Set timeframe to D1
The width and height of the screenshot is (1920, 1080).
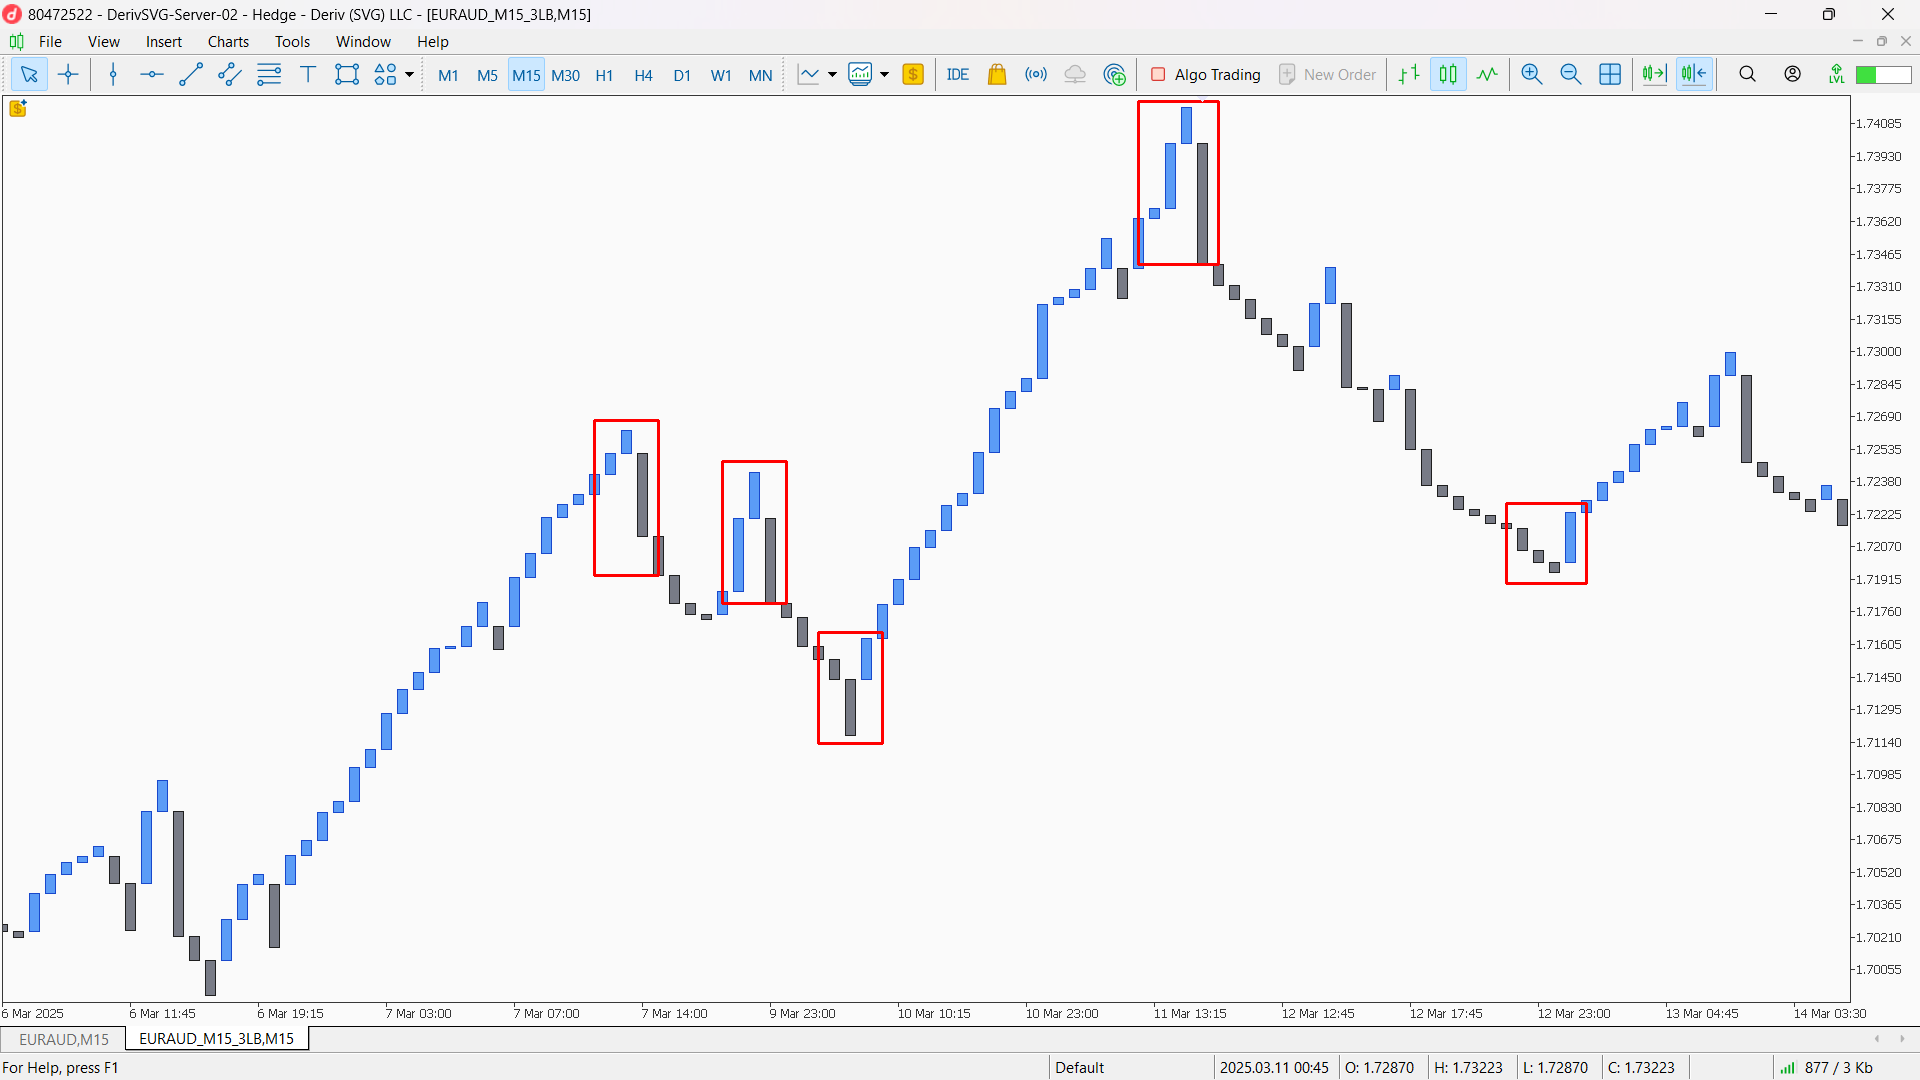point(682,76)
